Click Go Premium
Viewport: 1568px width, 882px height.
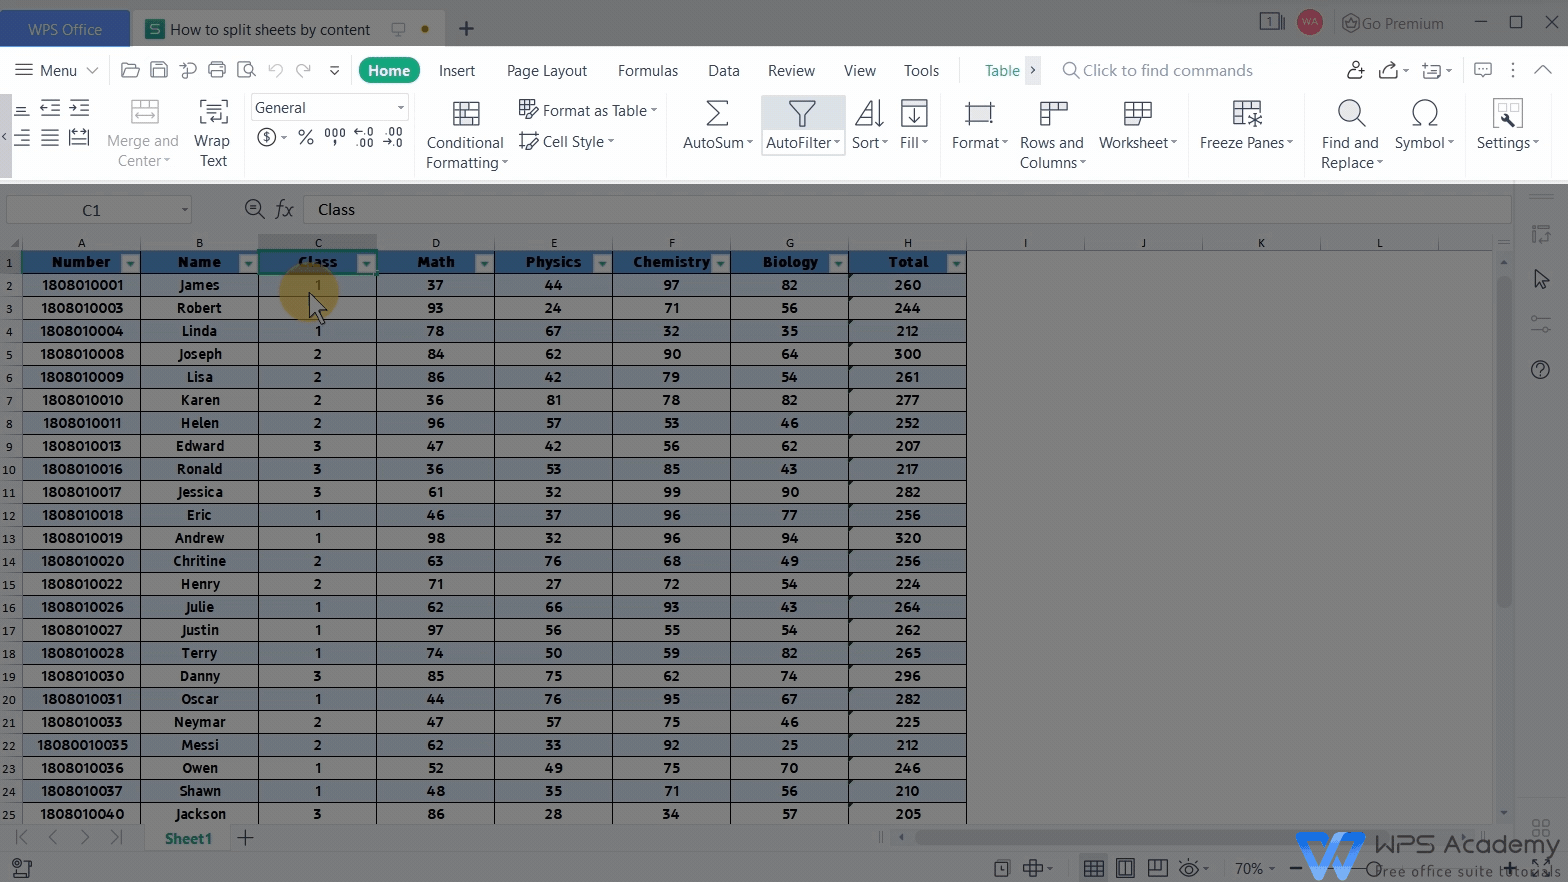[x=1393, y=23]
